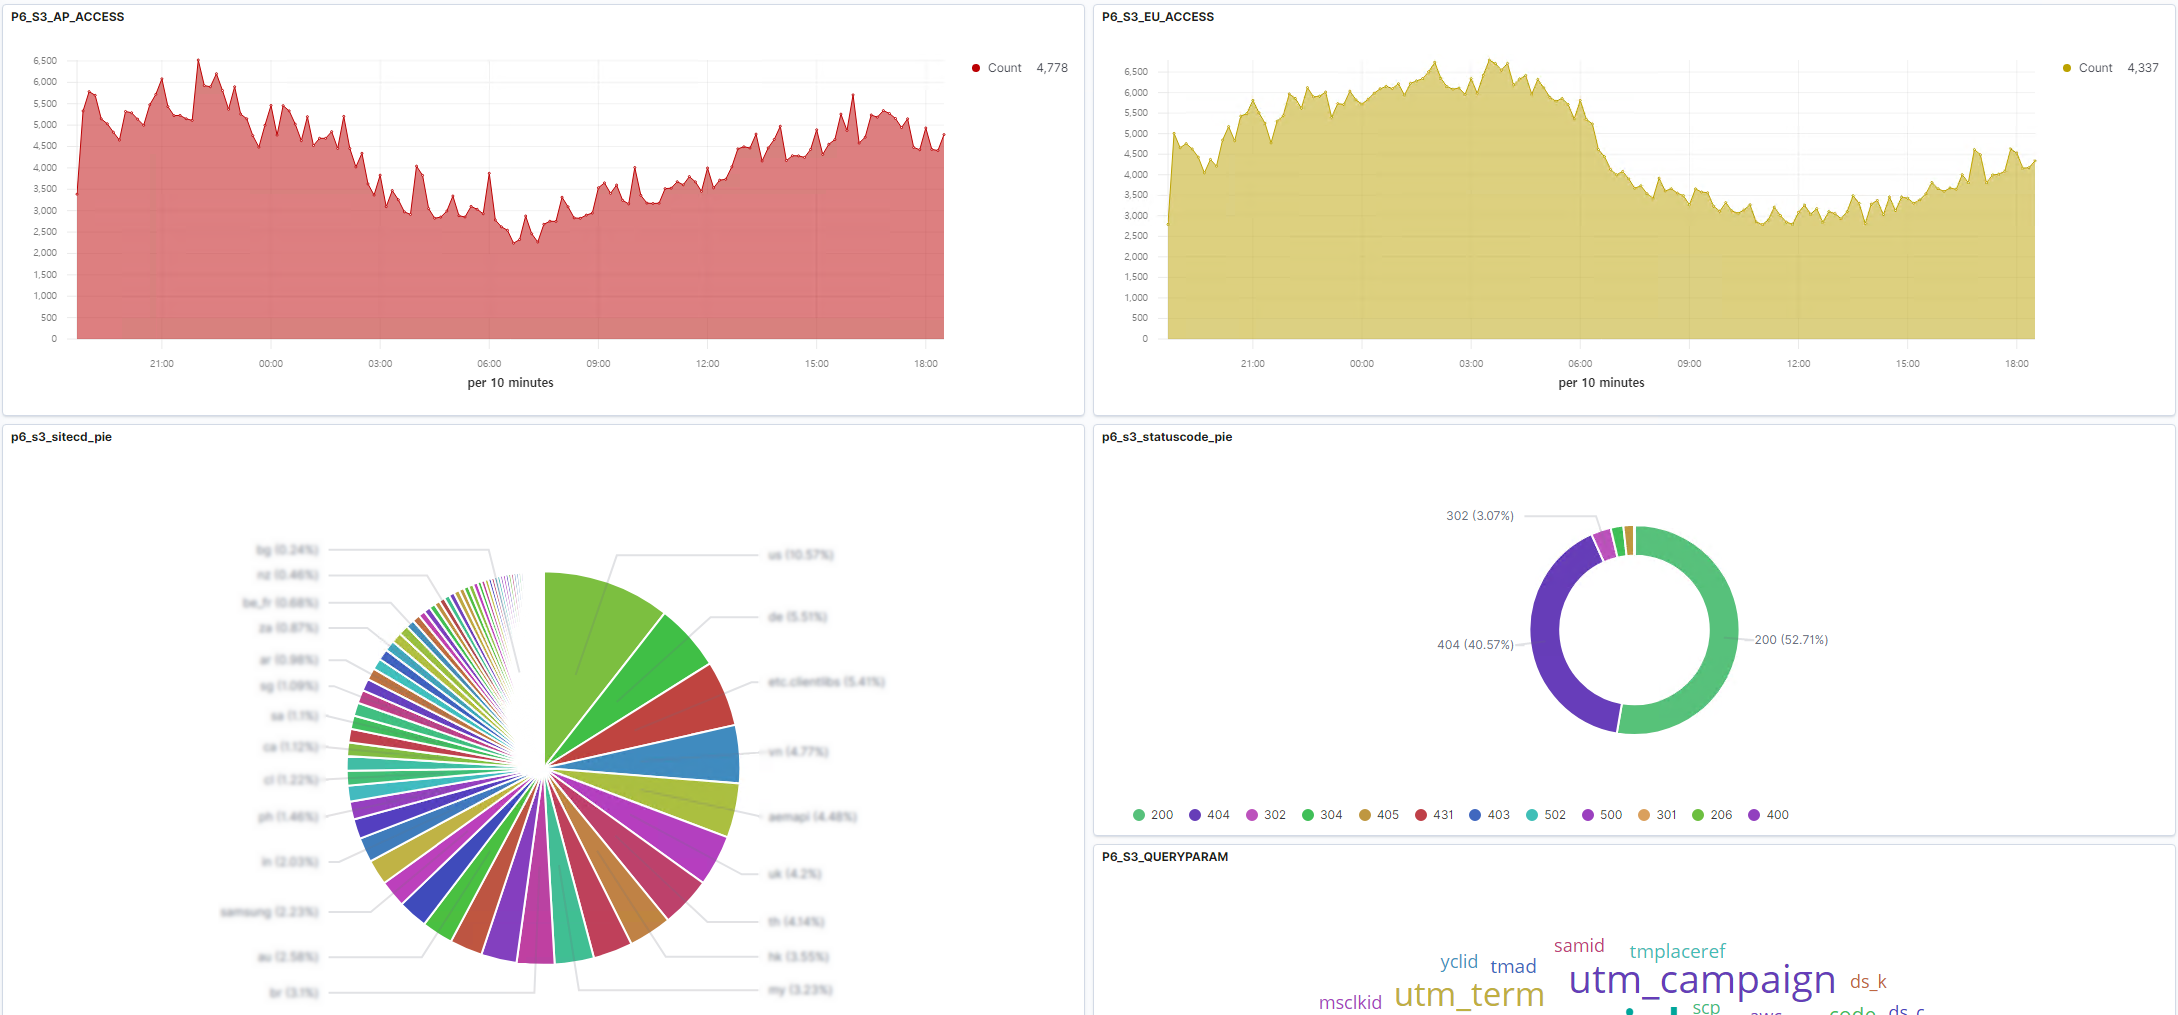Click the '404 (40.57%)' donut label
The image size is (2178, 1015).
click(1475, 645)
